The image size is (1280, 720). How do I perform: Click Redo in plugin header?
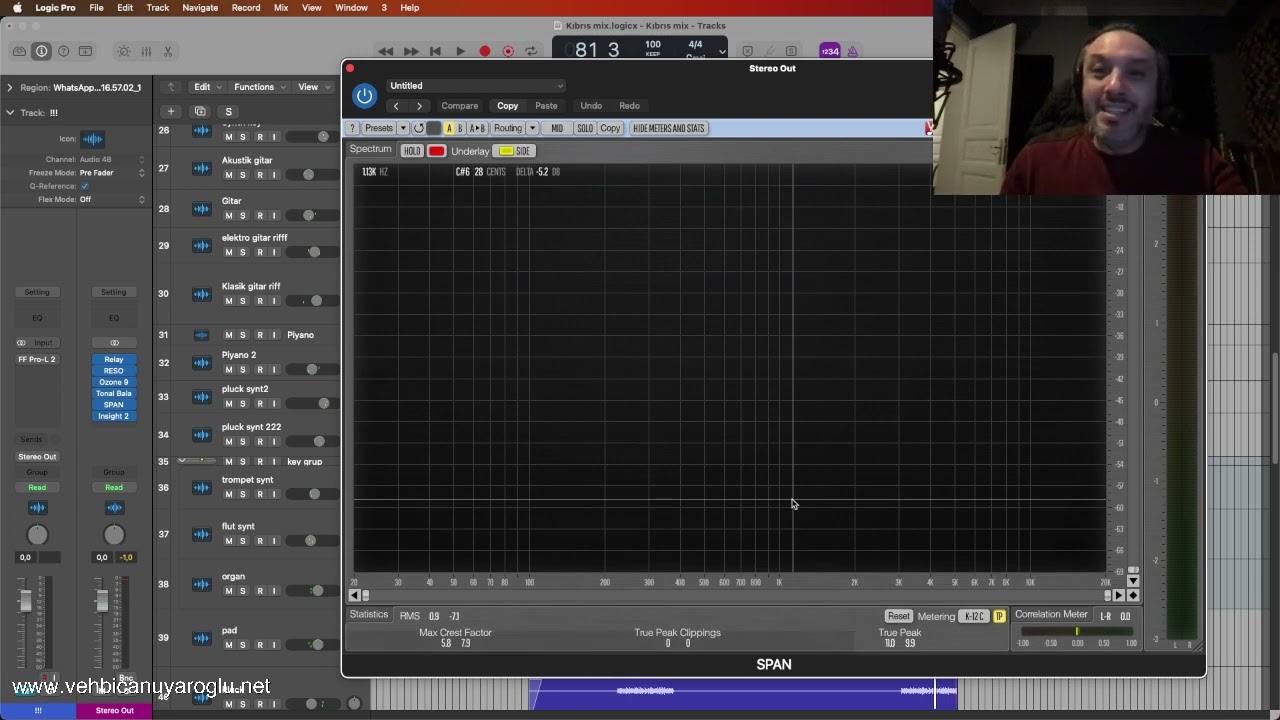tap(629, 106)
